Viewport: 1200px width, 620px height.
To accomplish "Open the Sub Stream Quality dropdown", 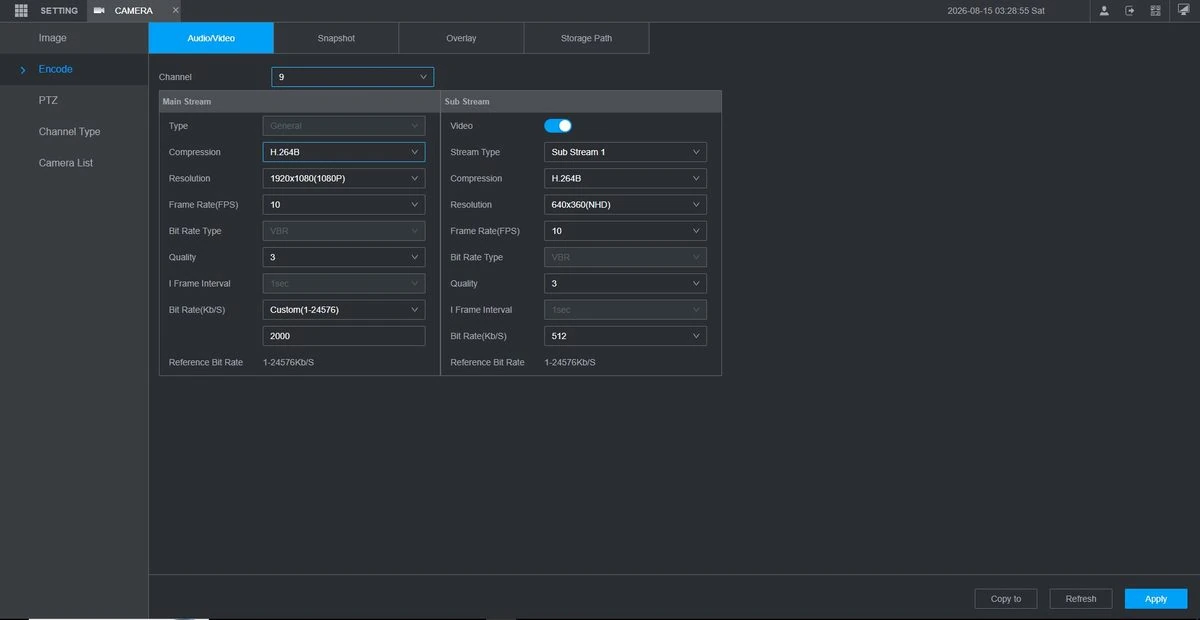I will 625,283.
